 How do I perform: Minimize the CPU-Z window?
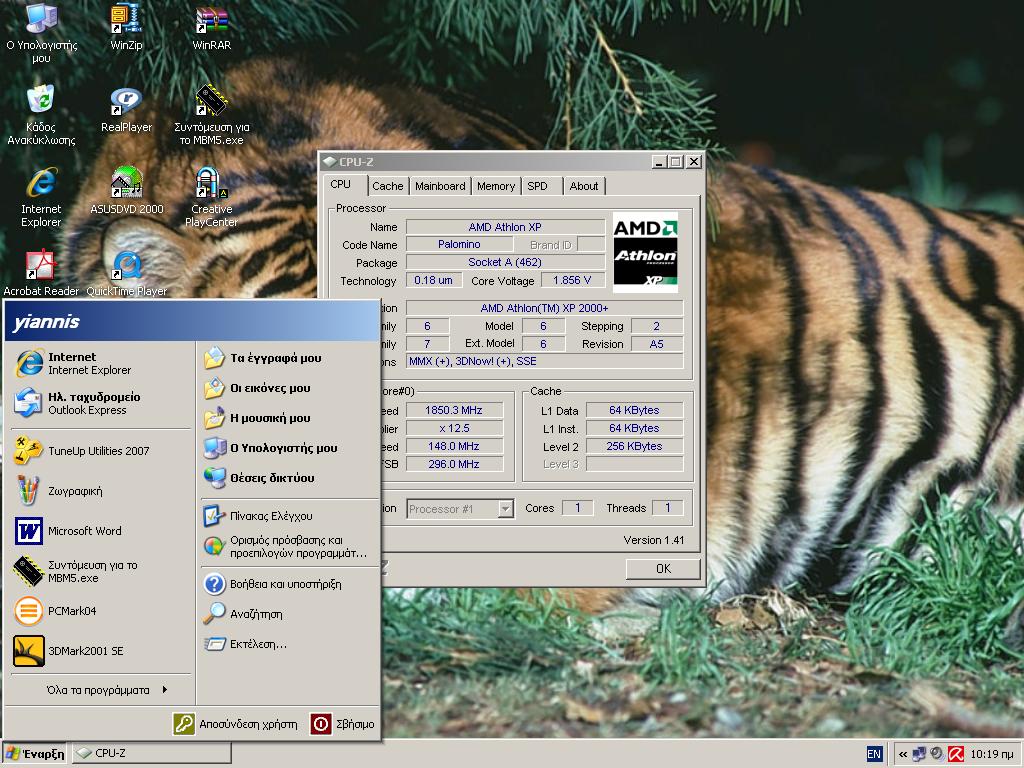coord(658,161)
